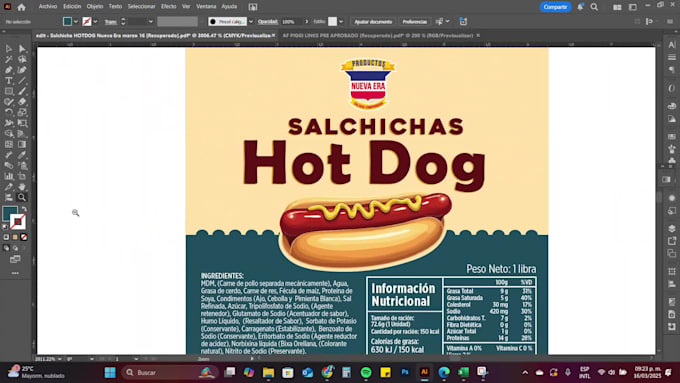Open the Ayuda menu
680x383 pixels.
229,7
